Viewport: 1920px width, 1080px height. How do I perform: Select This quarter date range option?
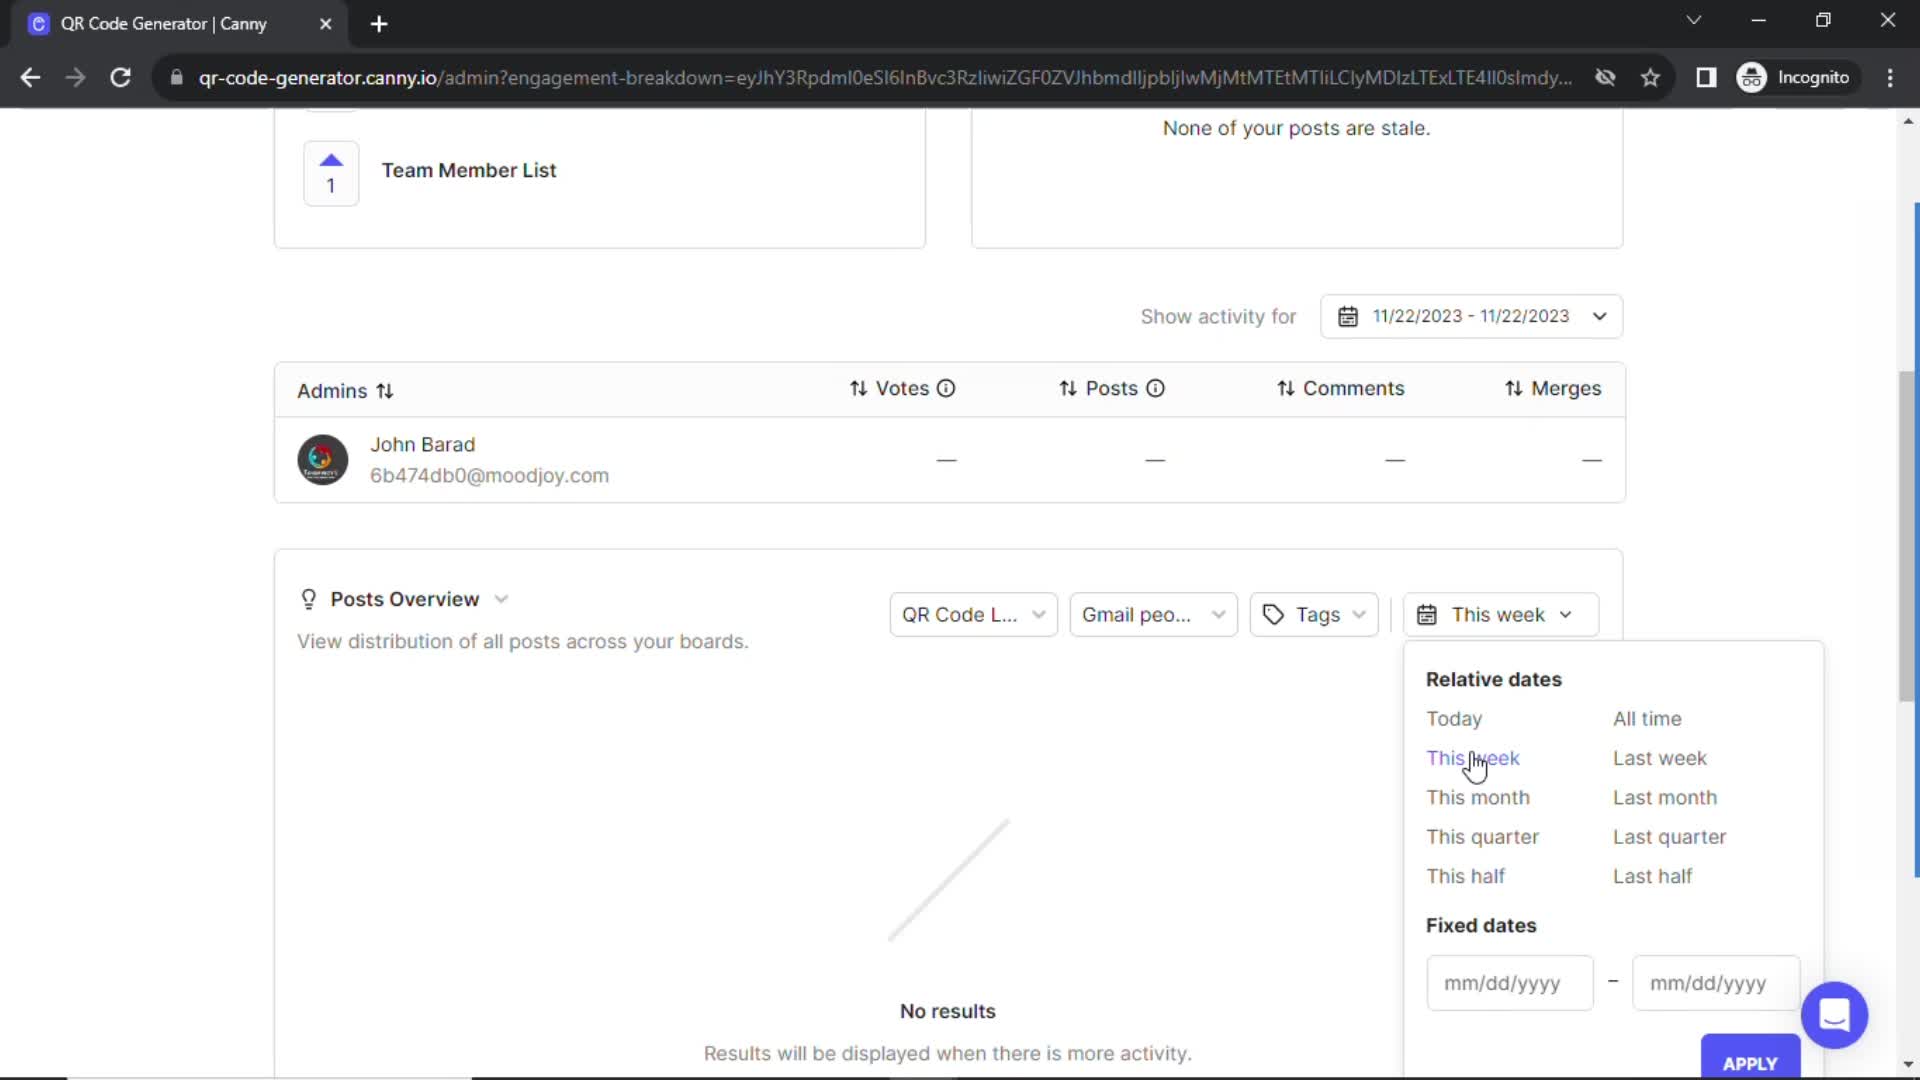tap(1482, 836)
